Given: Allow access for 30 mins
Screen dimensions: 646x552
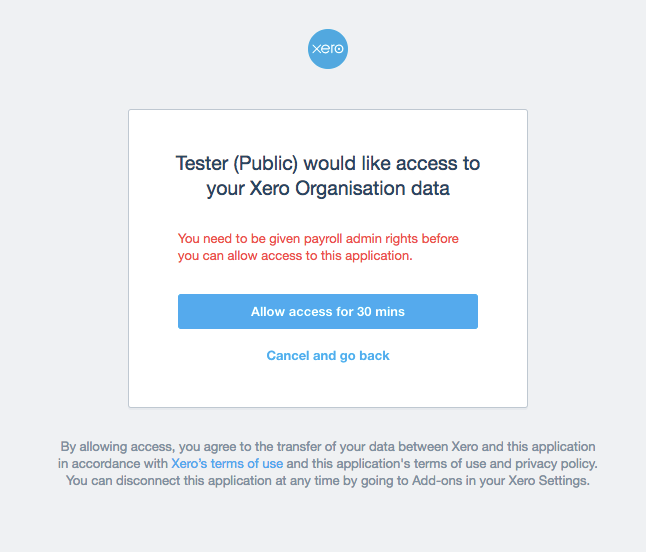Looking at the screenshot, I should [328, 311].
